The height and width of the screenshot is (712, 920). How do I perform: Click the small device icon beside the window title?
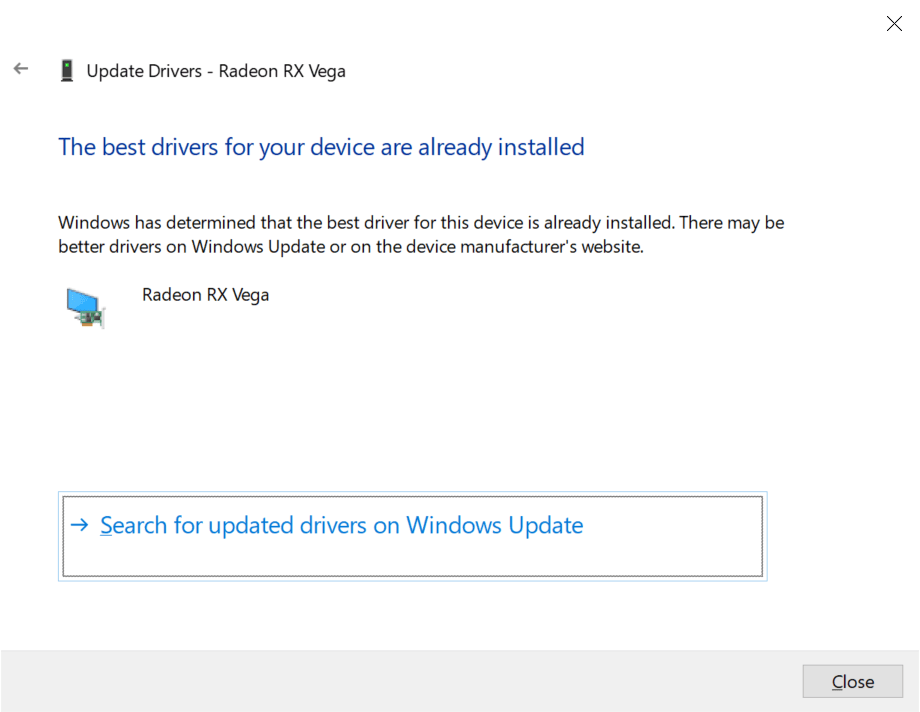coord(67,71)
